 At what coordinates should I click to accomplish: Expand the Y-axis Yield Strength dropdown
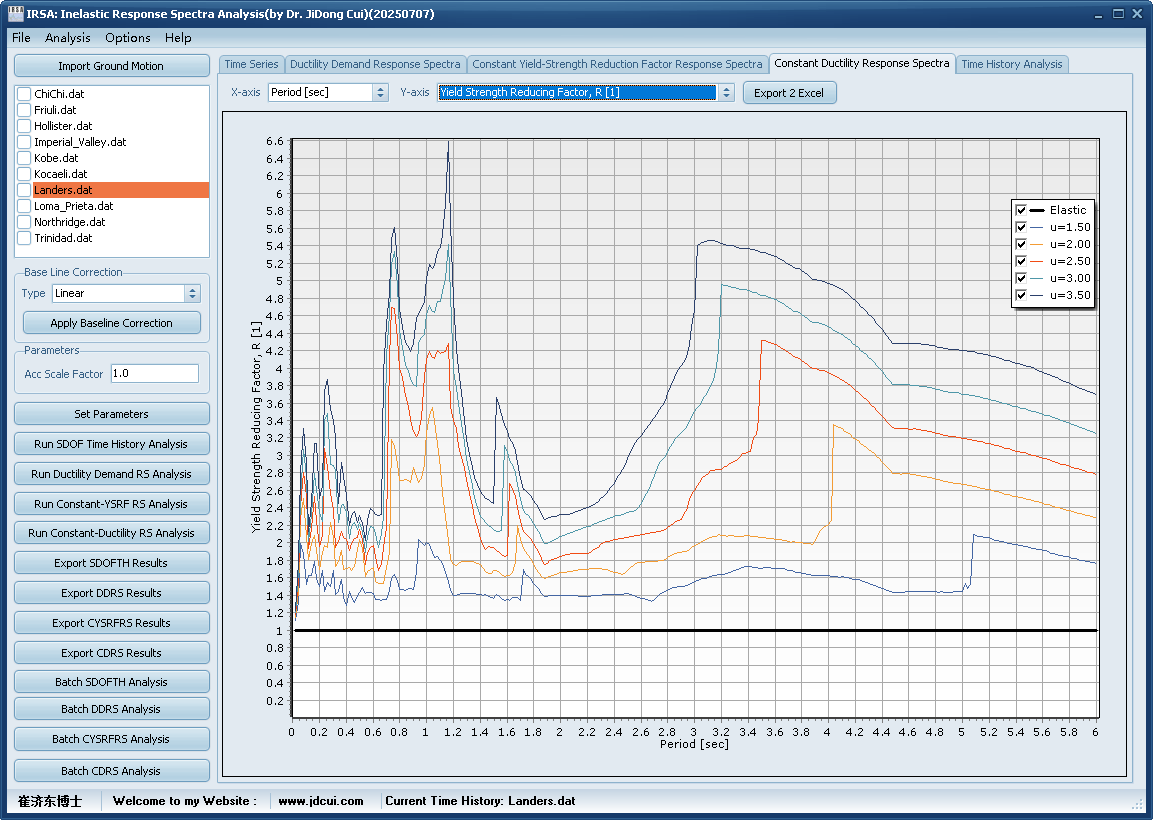(x=726, y=92)
